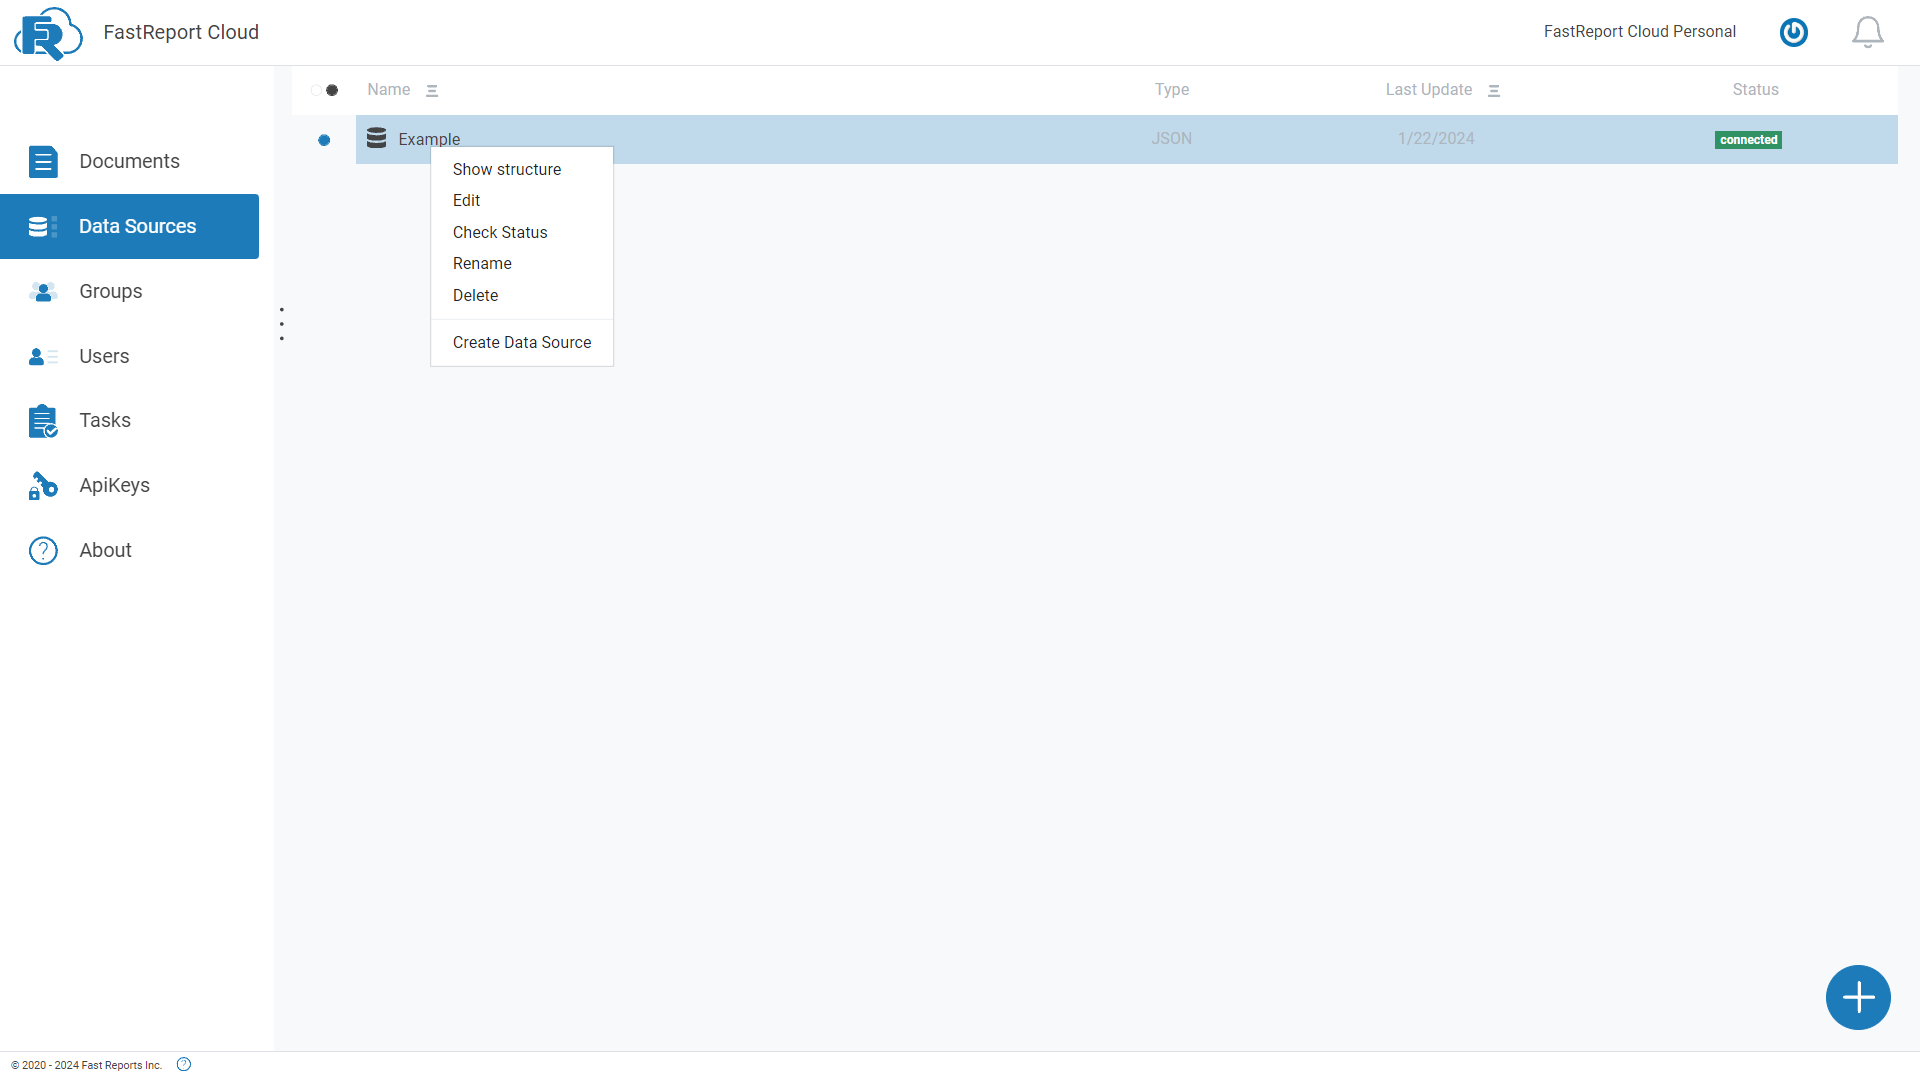Open the Tasks clipboard icon
This screenshot has width=1920, height=1080.
click(x=43, y=421)
